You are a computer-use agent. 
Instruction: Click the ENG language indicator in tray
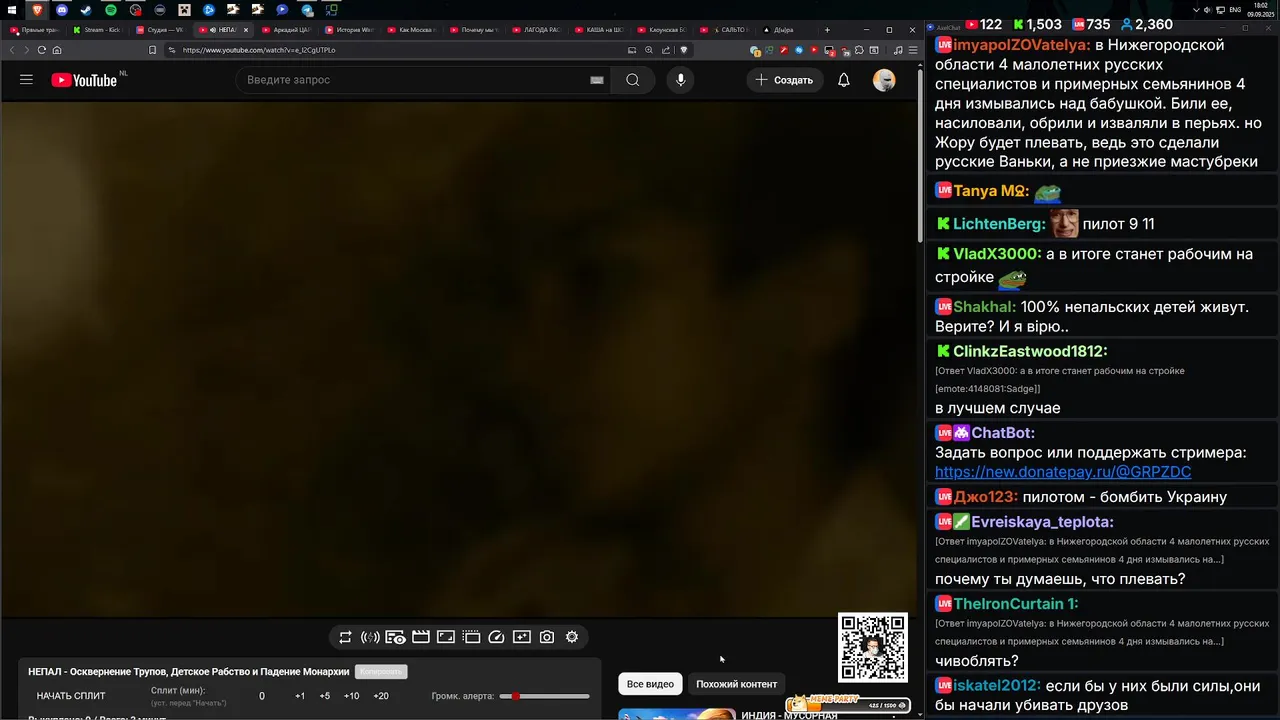pyautogui.click(x=1235, y=10)
